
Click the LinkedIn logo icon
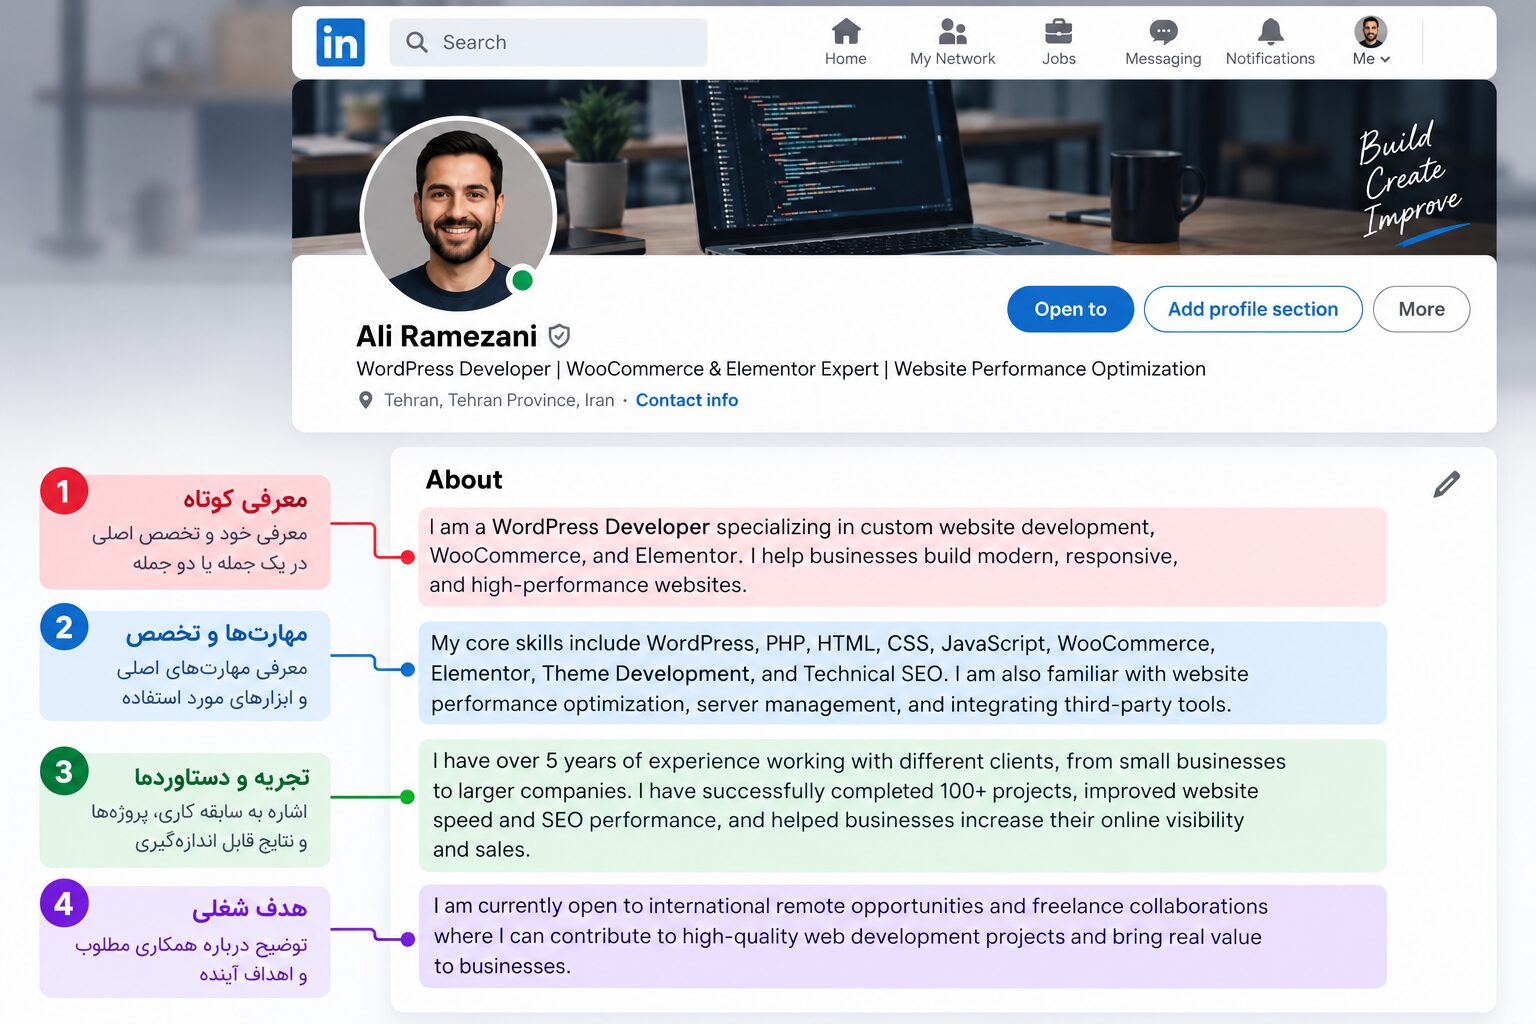click(340, 43)
